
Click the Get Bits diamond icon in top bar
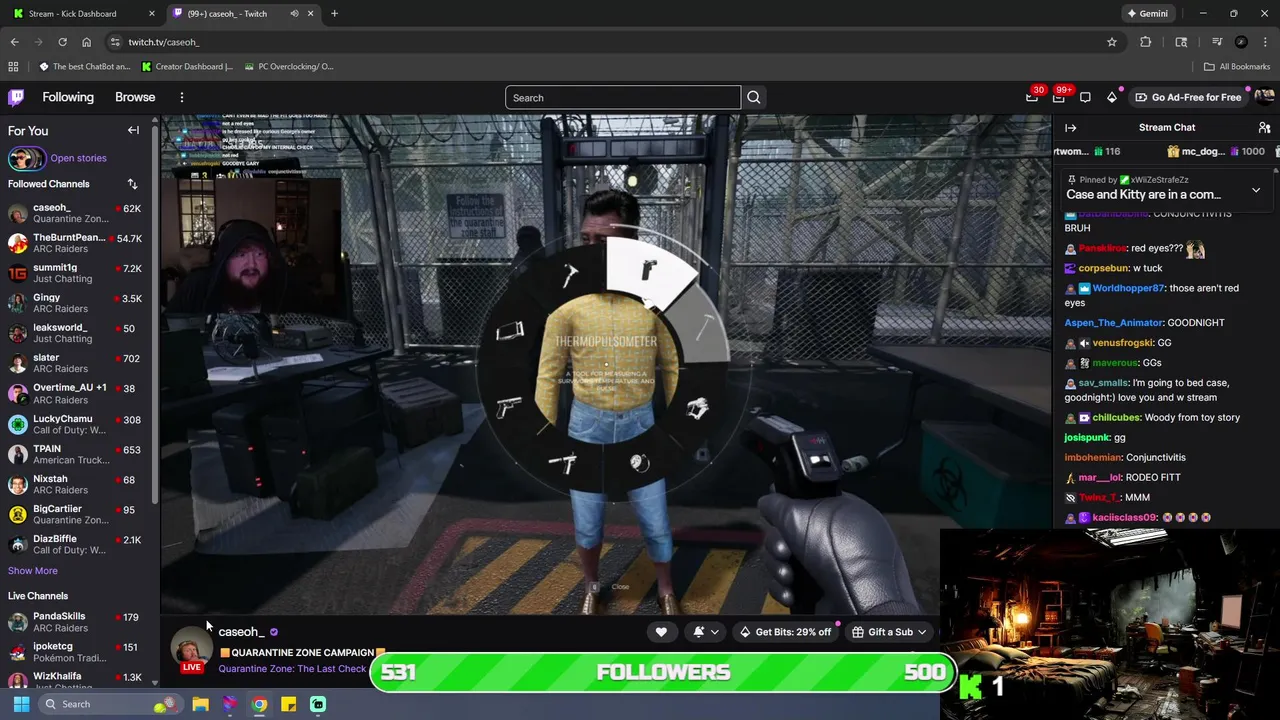(1112, 97)
